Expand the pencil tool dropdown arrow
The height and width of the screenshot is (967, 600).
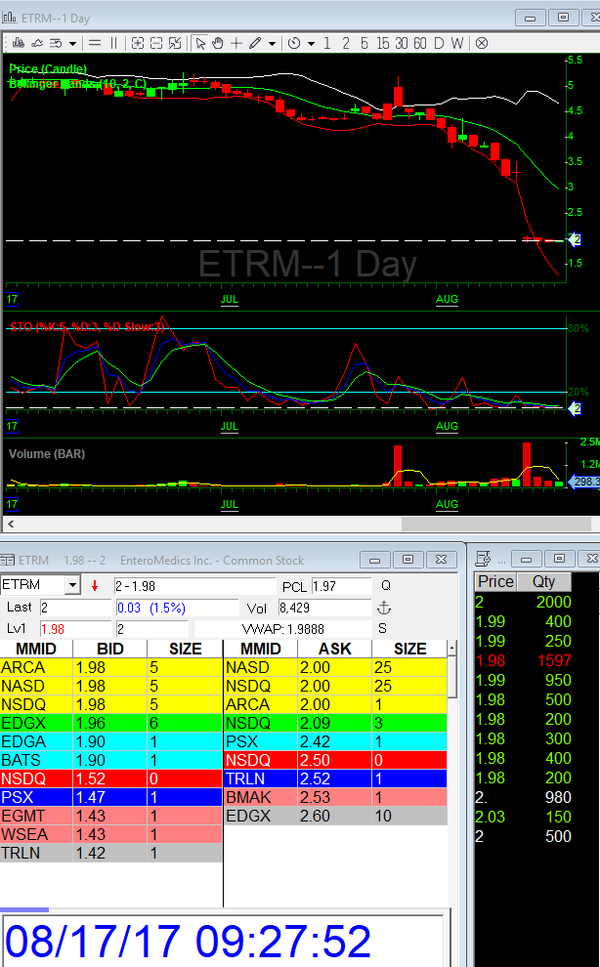click(x=272, y=43)
